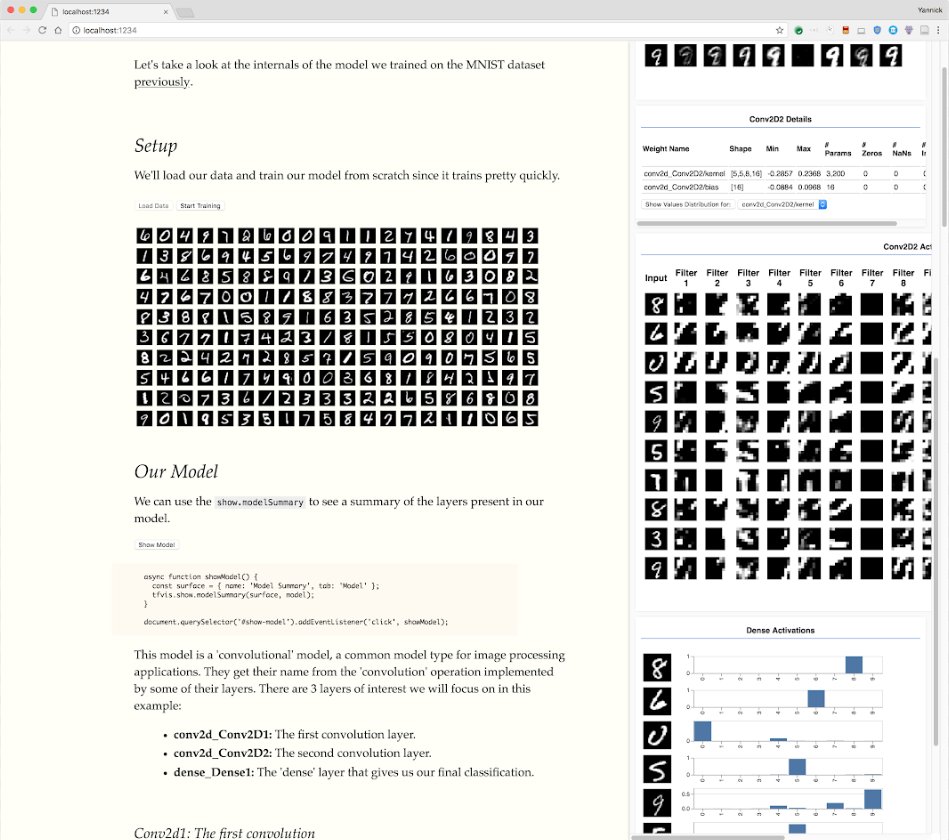Click the address bar showing localhost:1234

coord(424,30)
